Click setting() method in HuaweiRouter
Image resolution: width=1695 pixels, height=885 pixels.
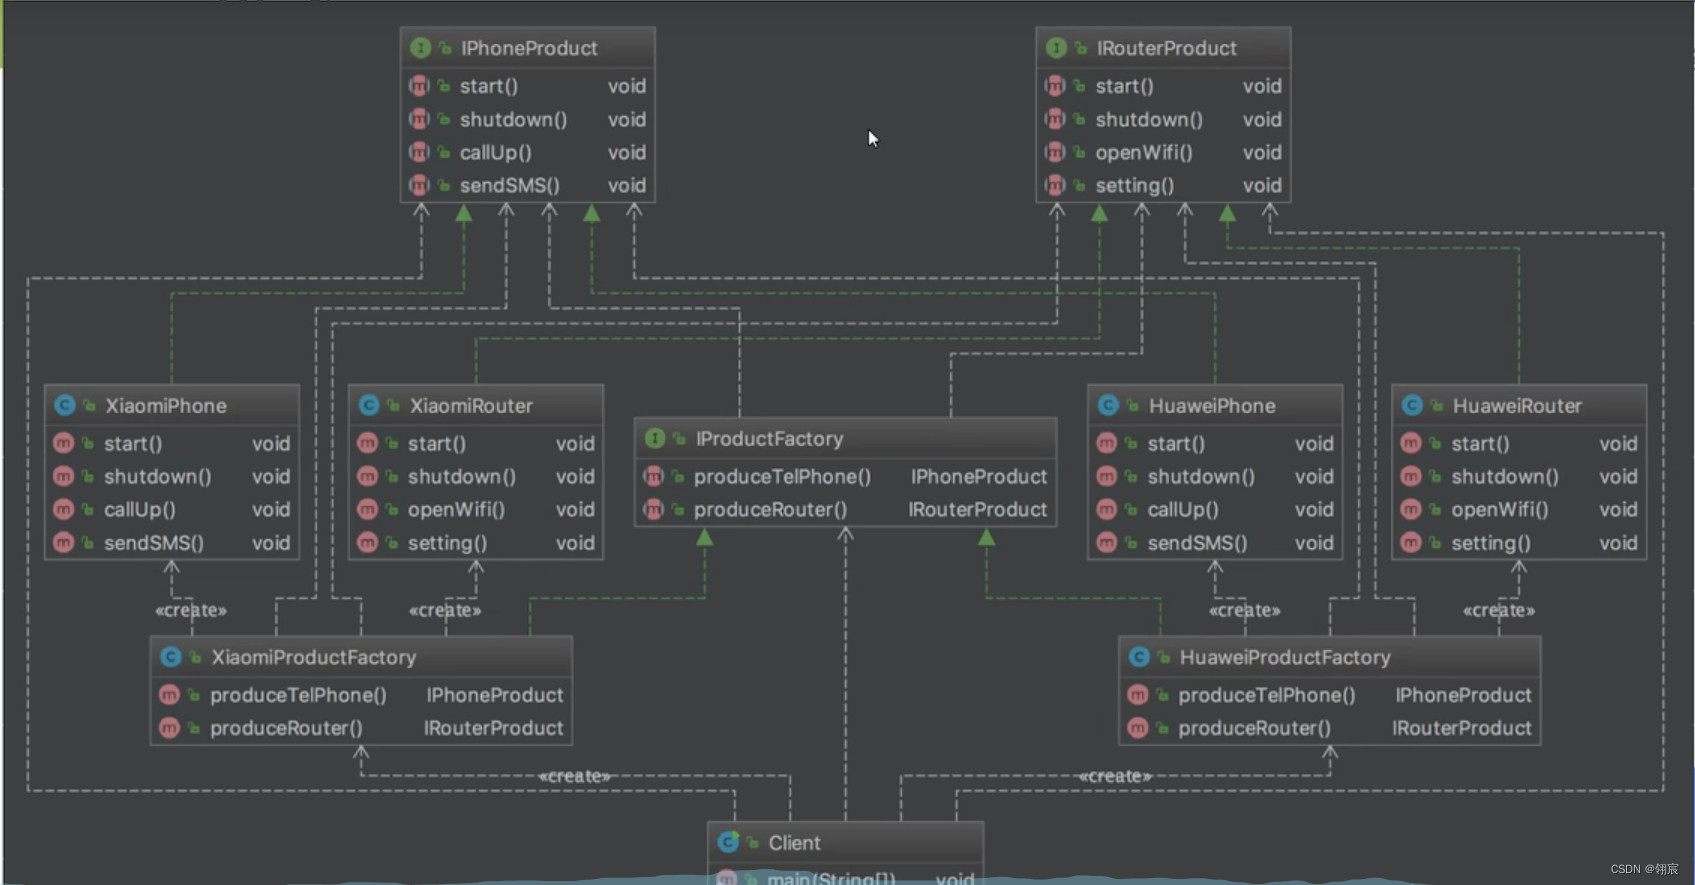pos(1491,542)
